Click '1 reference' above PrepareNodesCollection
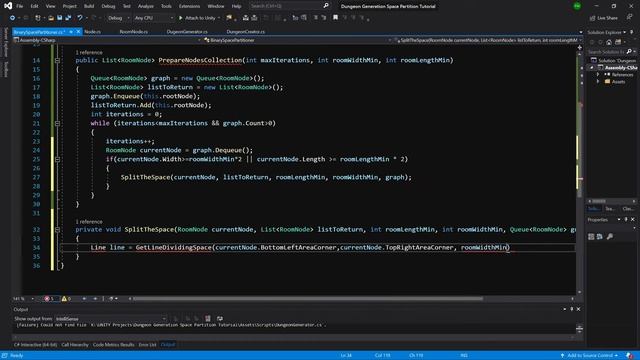The image size is (640, 360). [89, 52]
